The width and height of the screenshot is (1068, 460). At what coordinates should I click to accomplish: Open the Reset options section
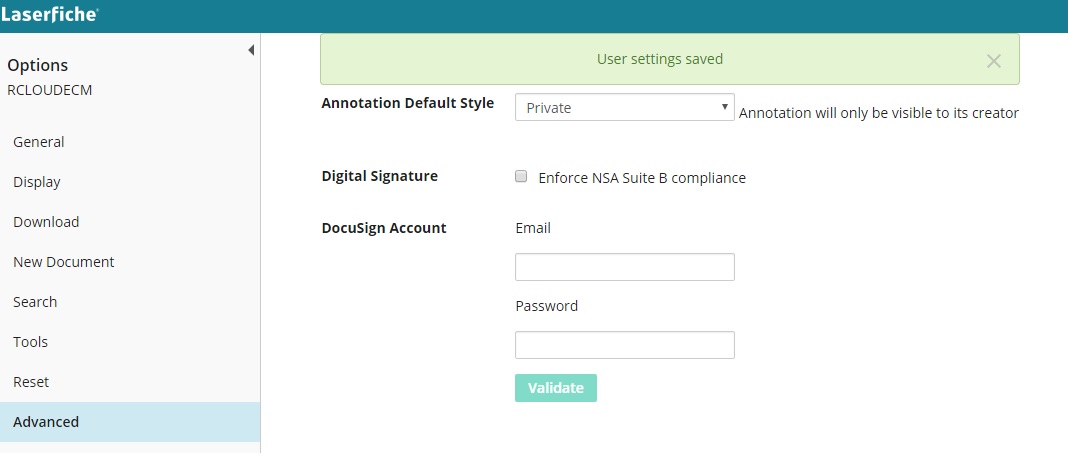pyautogui.click(x=31, y=382)
